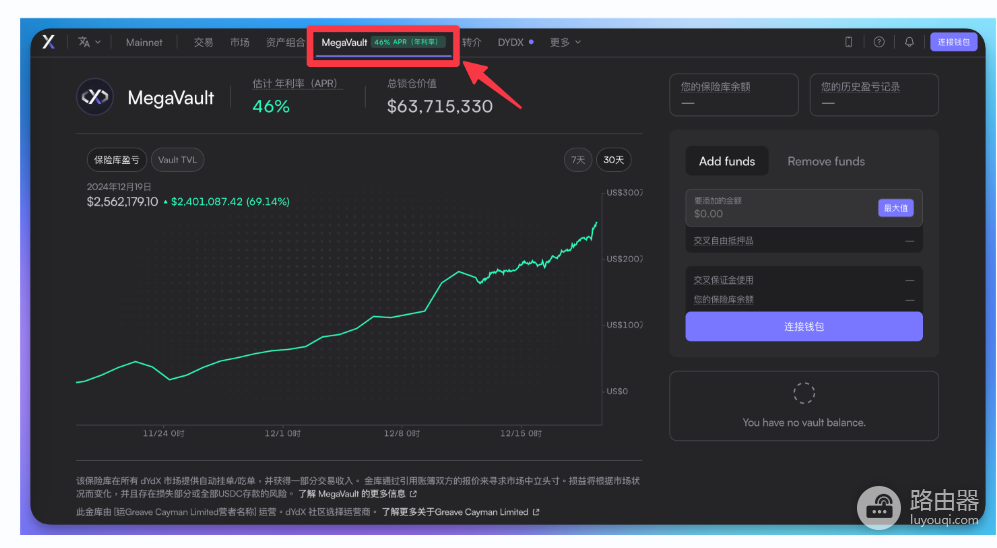The image size is (997, 548).
Task: Click the dYdX X logo
Action: [48, 42]
